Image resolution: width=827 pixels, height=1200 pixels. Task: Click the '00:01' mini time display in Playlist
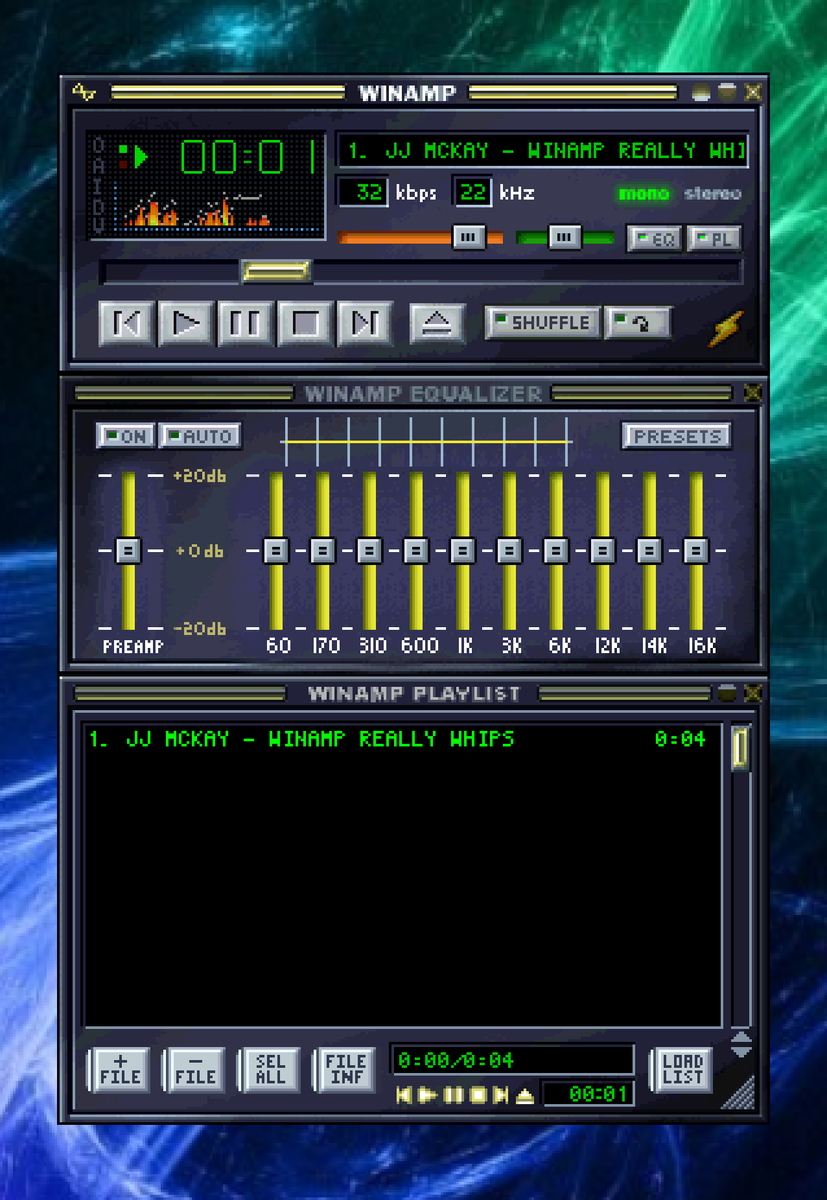pyautogui.click(x=588, y=1094)
